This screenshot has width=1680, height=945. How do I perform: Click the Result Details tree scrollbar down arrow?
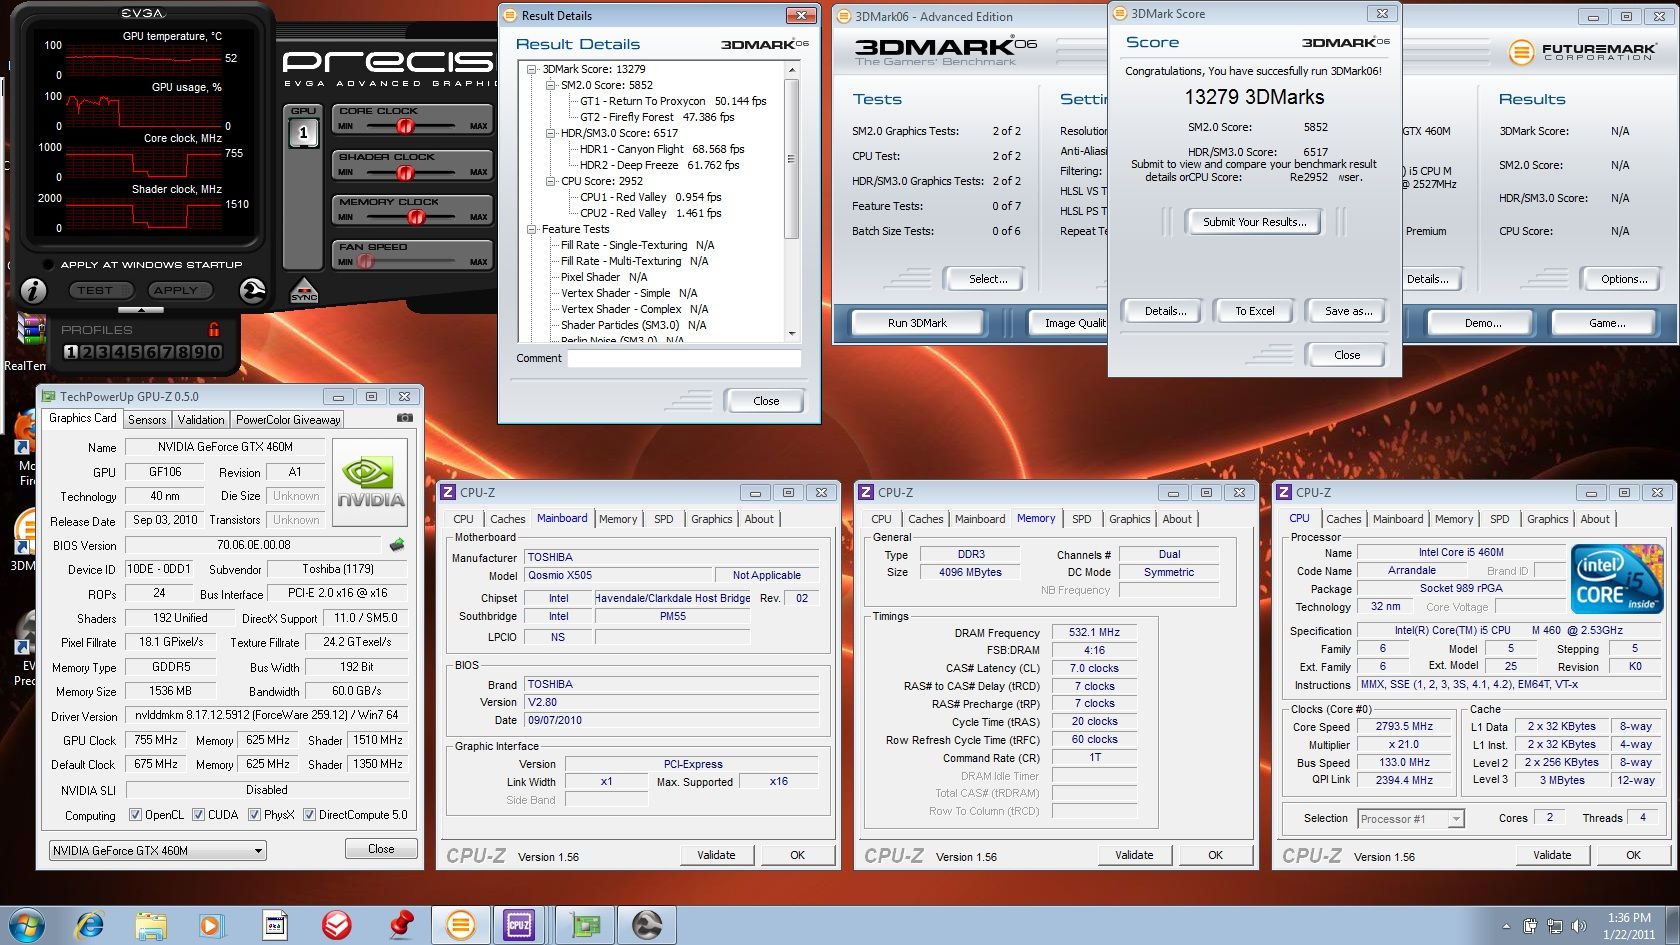pyautogui.click(x=792, y=333)
